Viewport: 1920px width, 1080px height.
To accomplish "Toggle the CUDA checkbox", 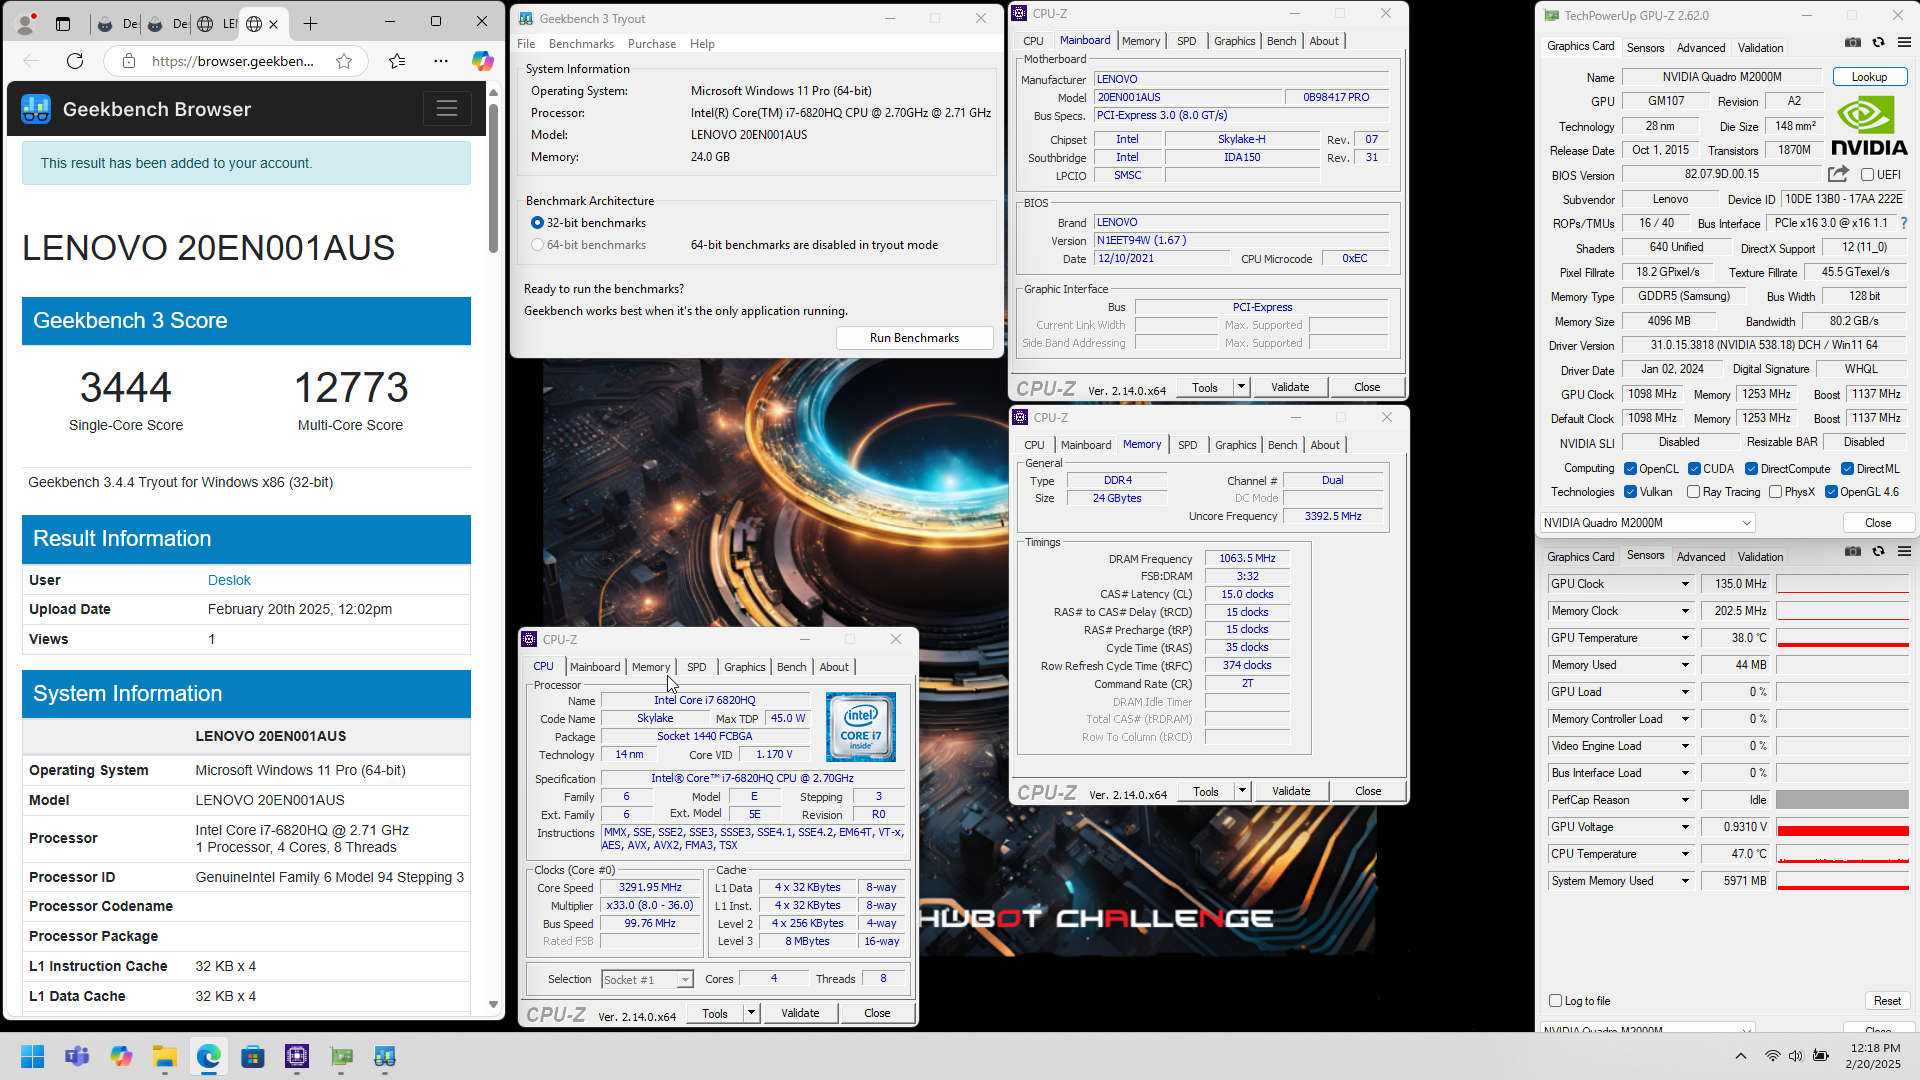I will coord(1694,469).
